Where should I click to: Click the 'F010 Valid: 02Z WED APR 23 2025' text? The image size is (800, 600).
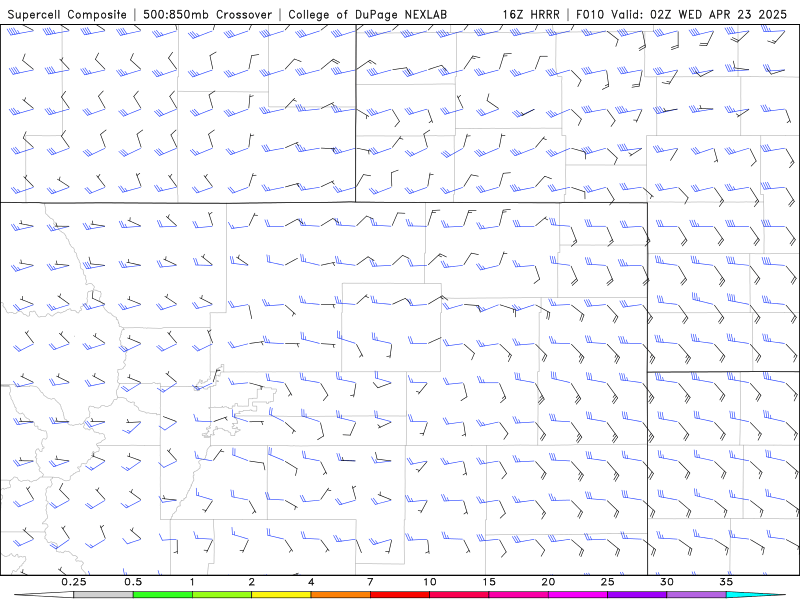click(681, 14)
